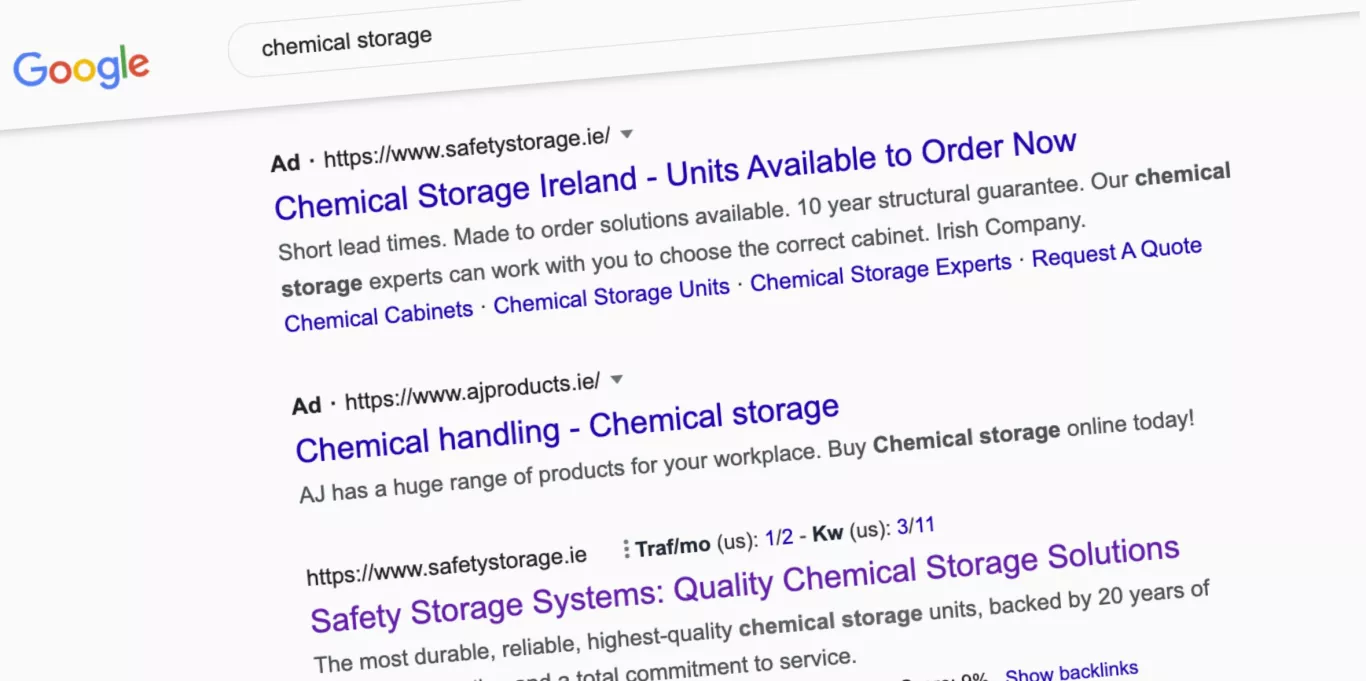Image resolution: width=1366 pixels, height=681 pixels.
Task: Click the Kw '3/11' value link
Action: pos(915,526)
